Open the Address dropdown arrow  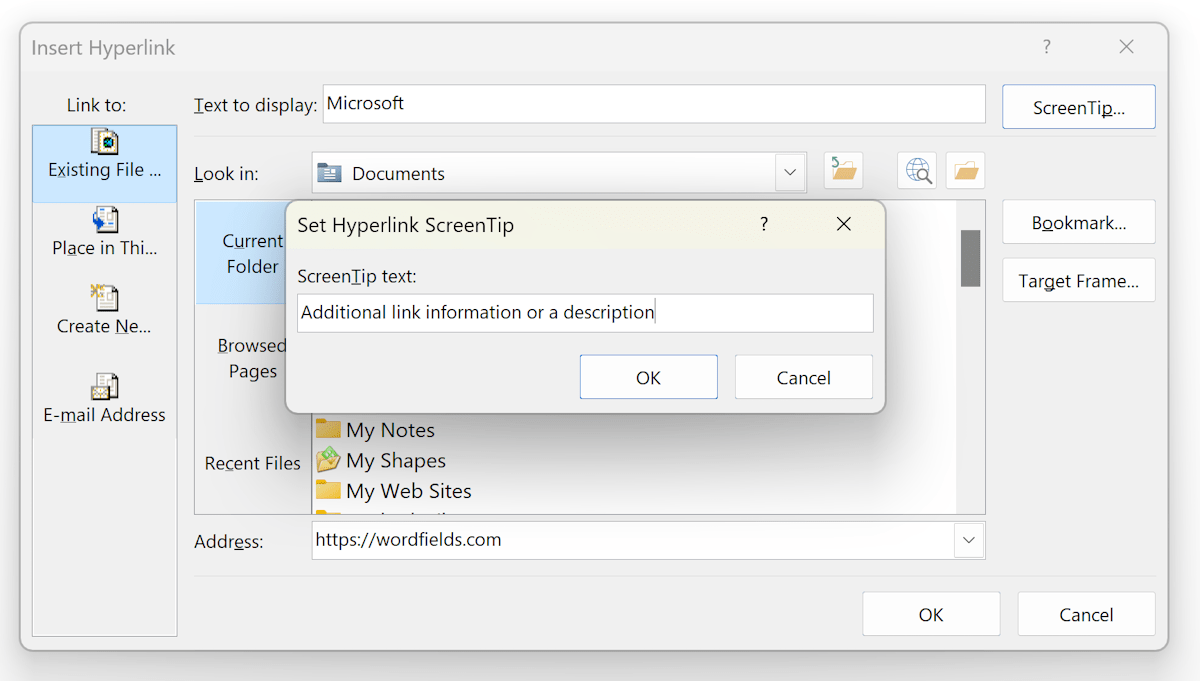[x=968, y=540]
